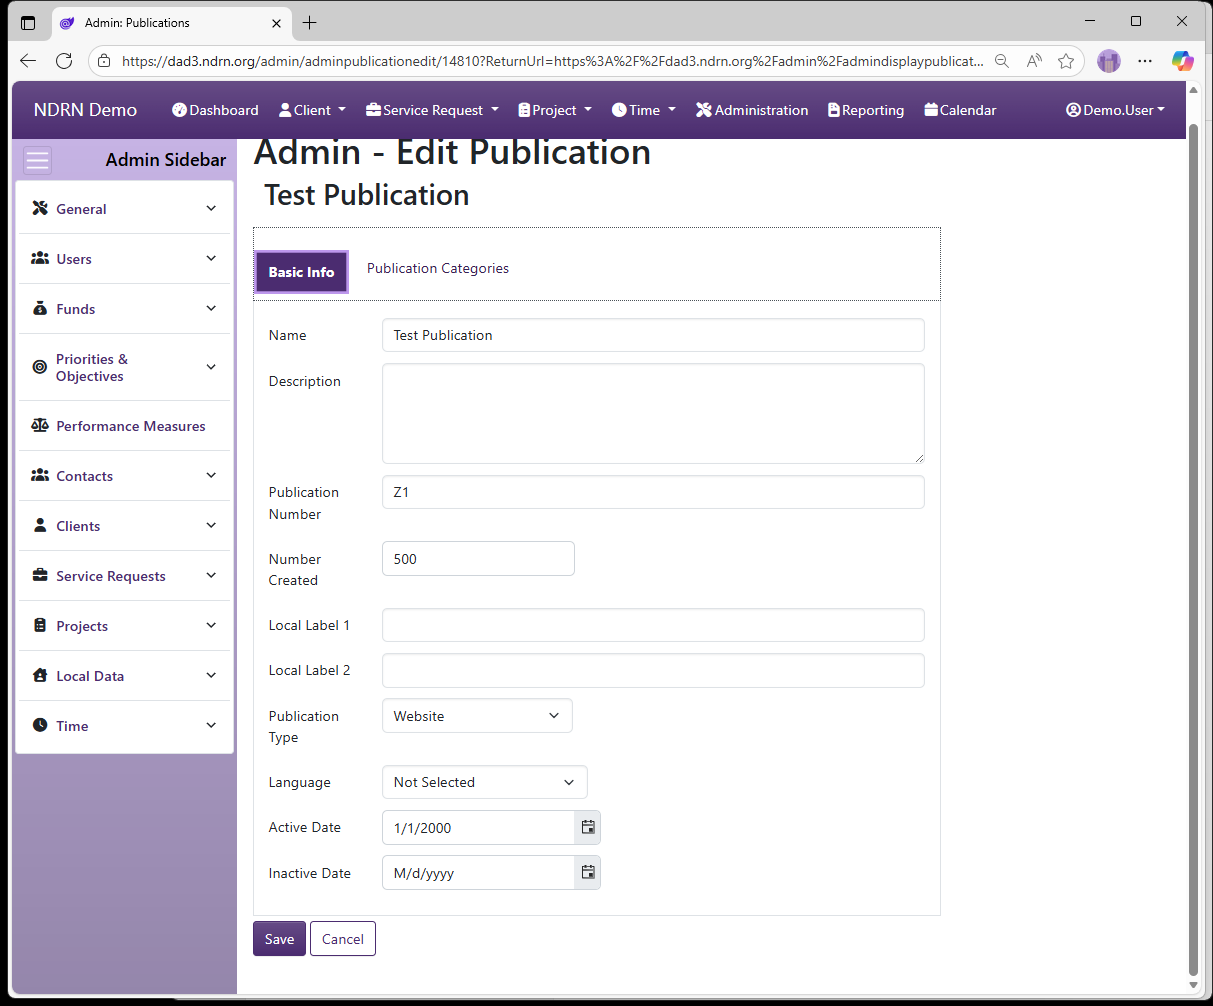The image size is (1213, 1006).
Task: Expand the Projects sidebar section
Action: point(211,626)
